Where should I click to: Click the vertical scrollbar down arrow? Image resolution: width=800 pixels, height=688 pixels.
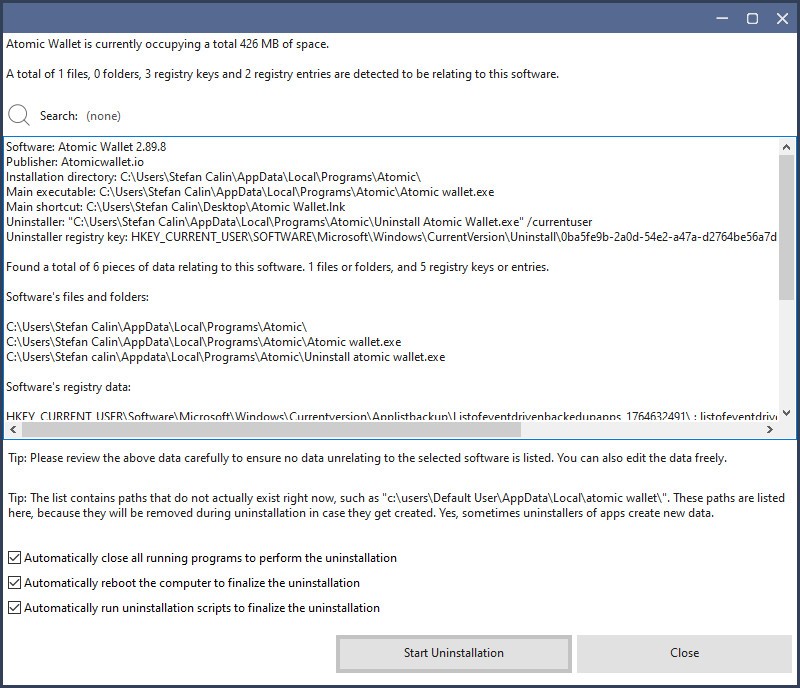coord(786,413)
